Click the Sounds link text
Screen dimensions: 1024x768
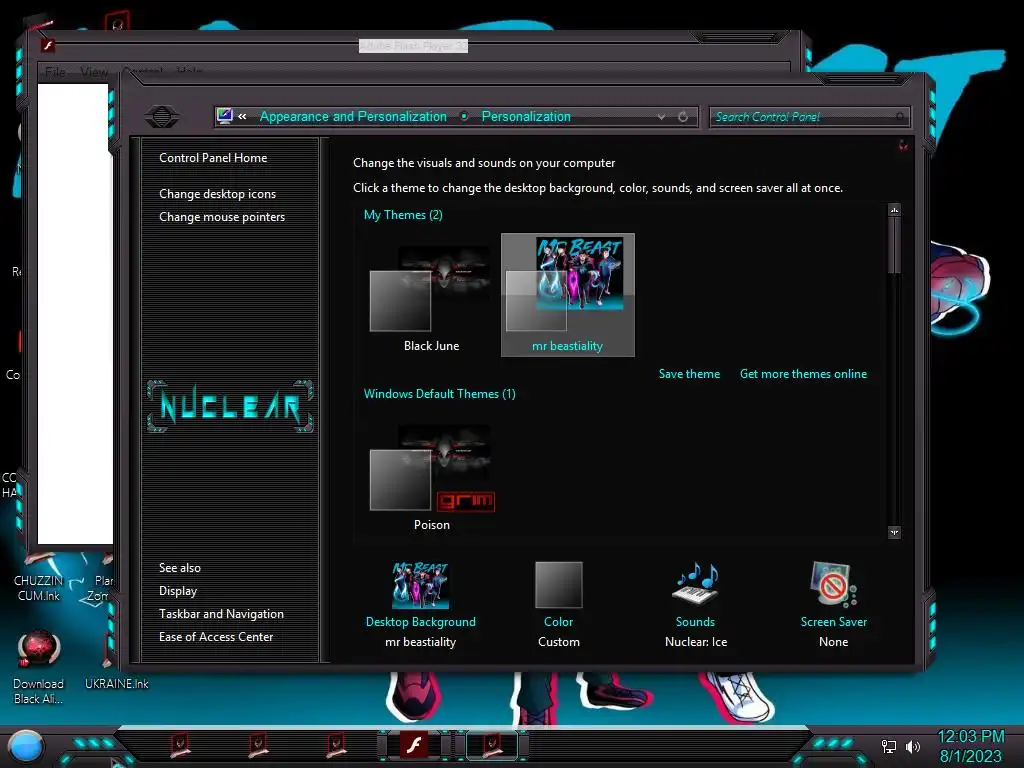coord(696,622)
